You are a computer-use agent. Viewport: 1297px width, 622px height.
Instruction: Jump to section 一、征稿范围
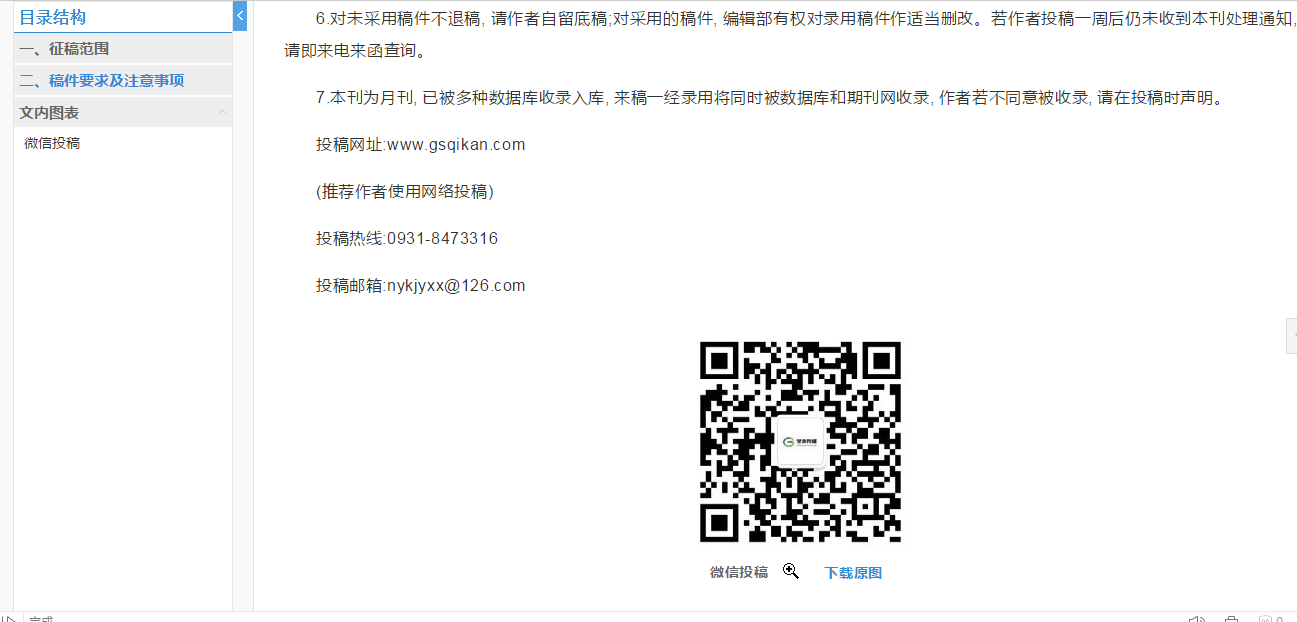[x=64, y=48]
